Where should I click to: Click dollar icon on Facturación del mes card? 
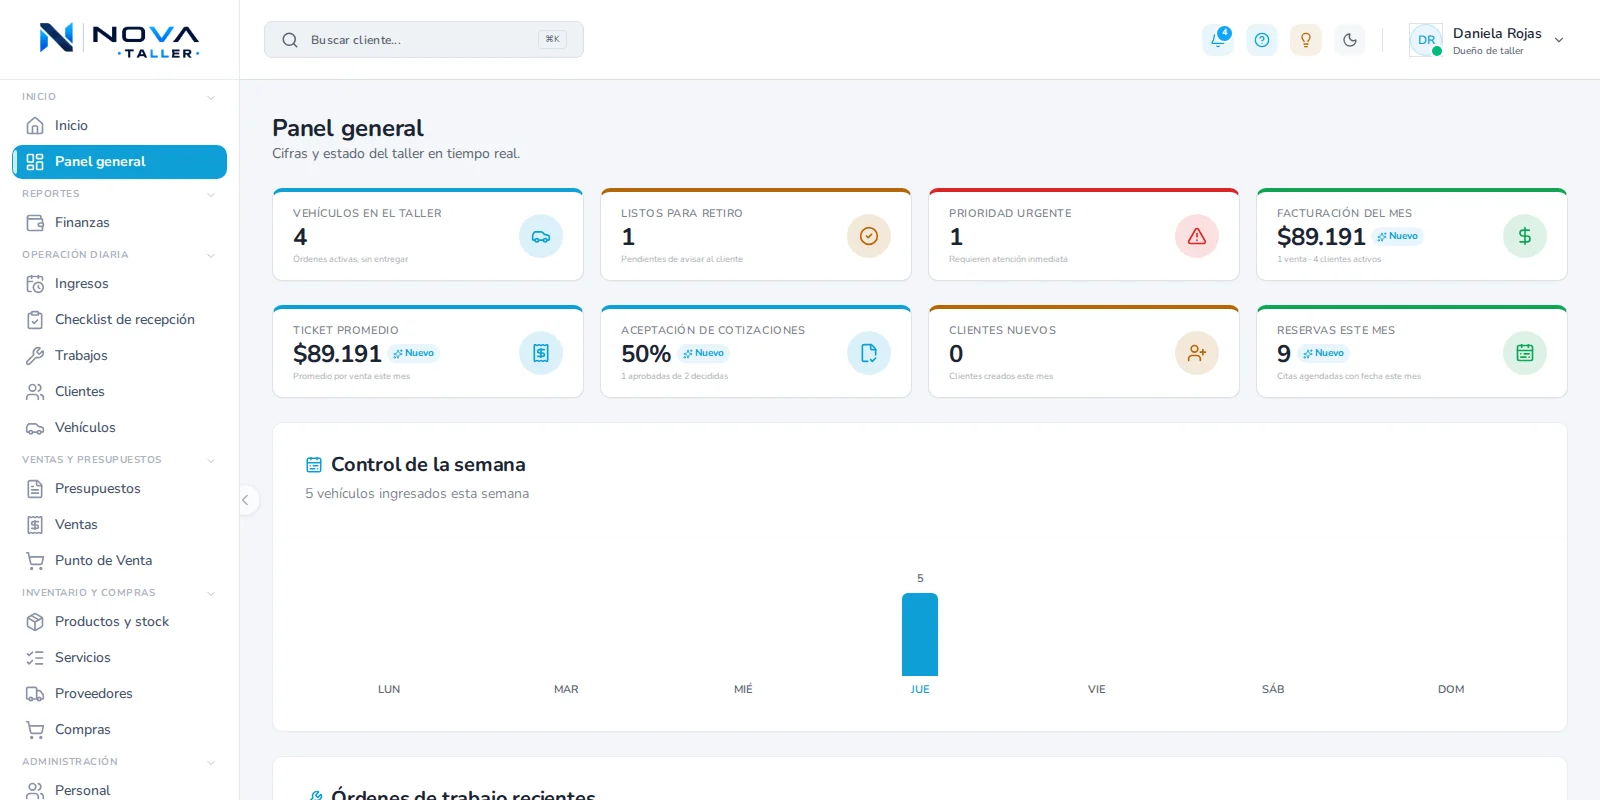pos(1525,236)
